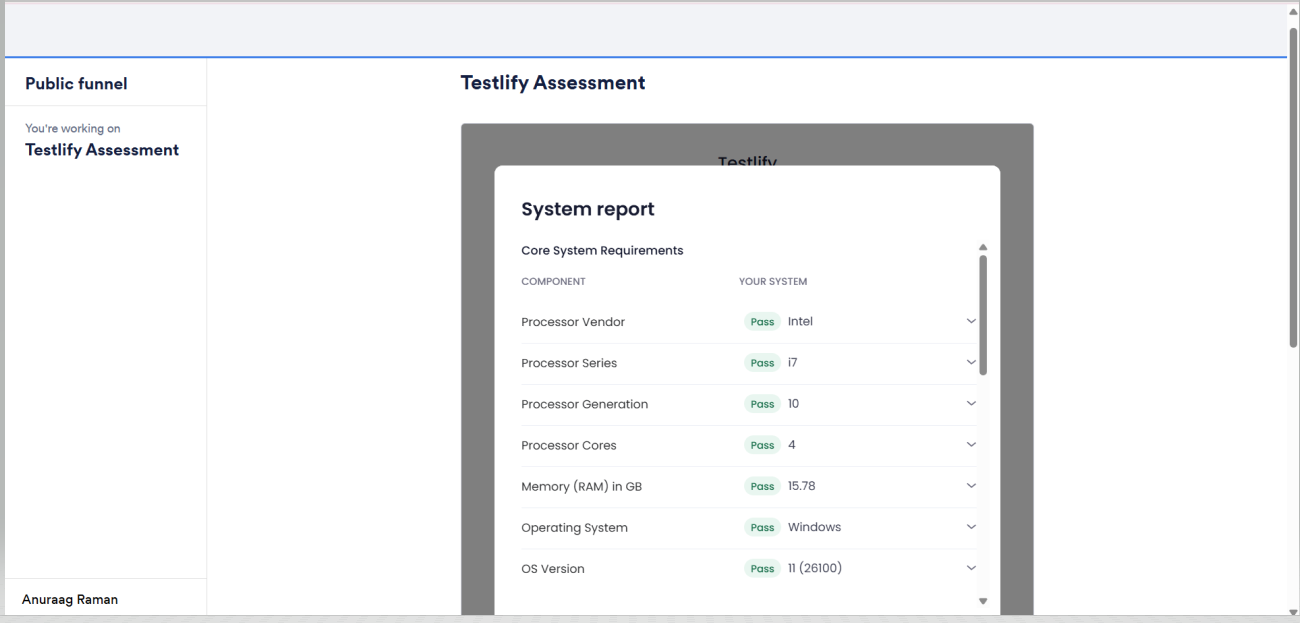Select Testlify Assessment in the sidebar
Screen dimensions: 1300x623
coord(102,150)
